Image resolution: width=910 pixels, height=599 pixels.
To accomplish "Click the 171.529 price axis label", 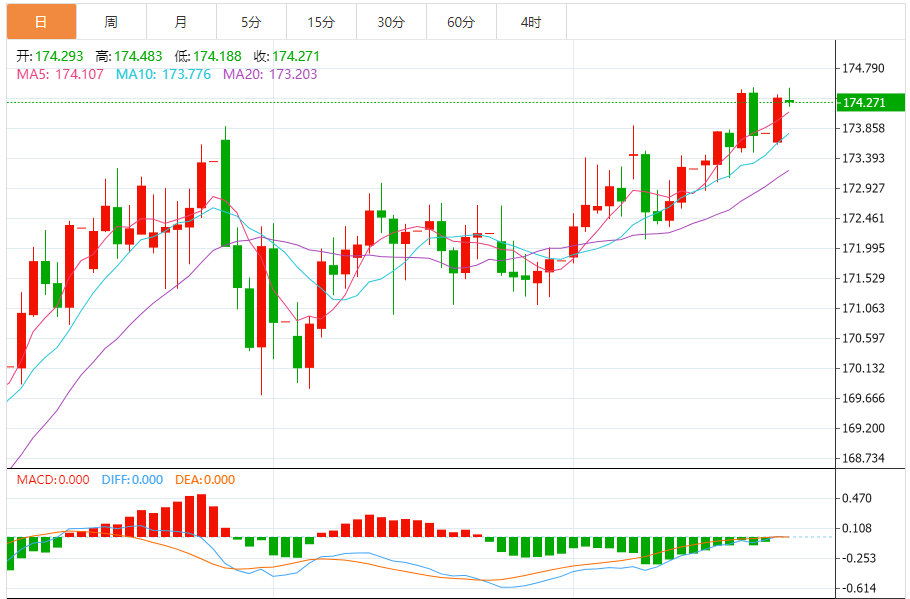I will tap(864, 278).
